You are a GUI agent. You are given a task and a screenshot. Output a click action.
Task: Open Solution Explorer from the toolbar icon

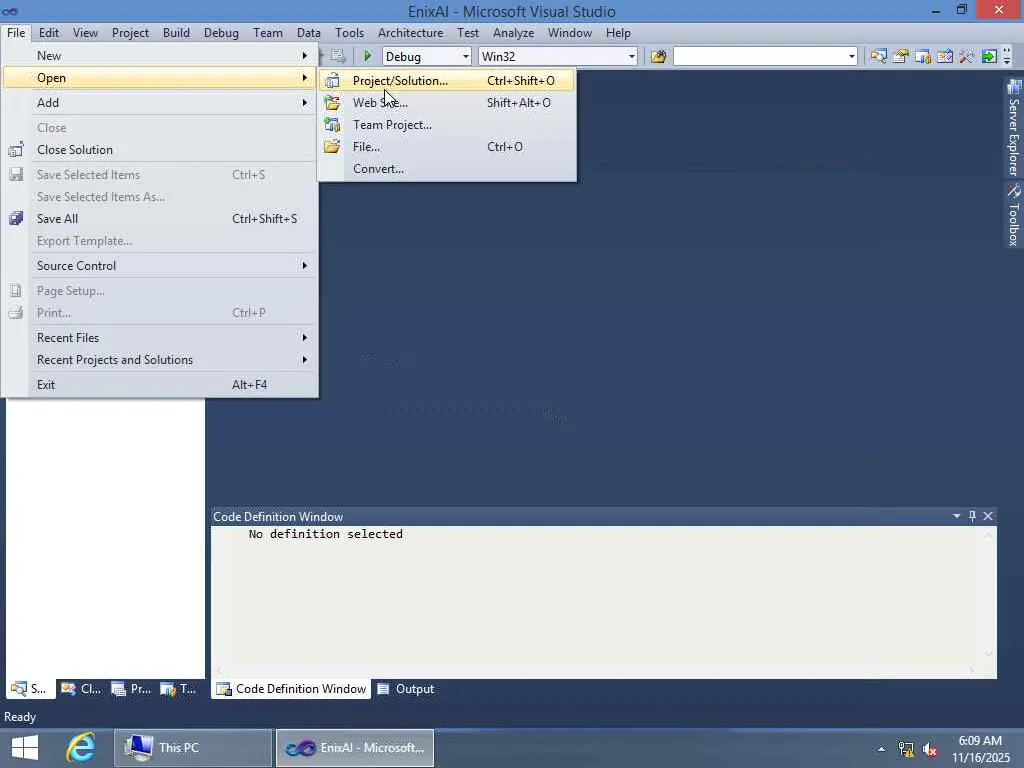coord(879,56)
